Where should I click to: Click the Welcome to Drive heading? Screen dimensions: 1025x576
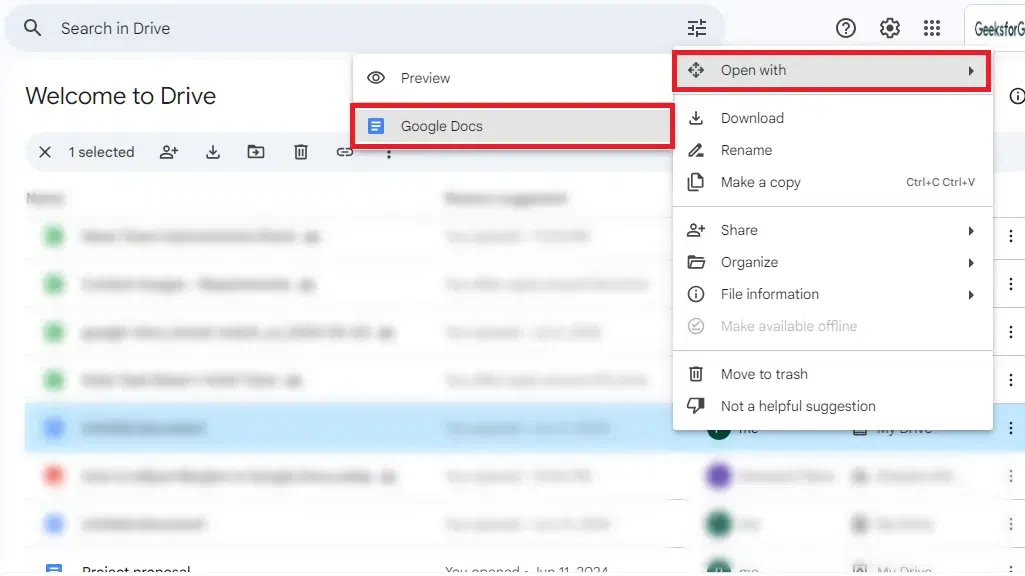point(120,96)
